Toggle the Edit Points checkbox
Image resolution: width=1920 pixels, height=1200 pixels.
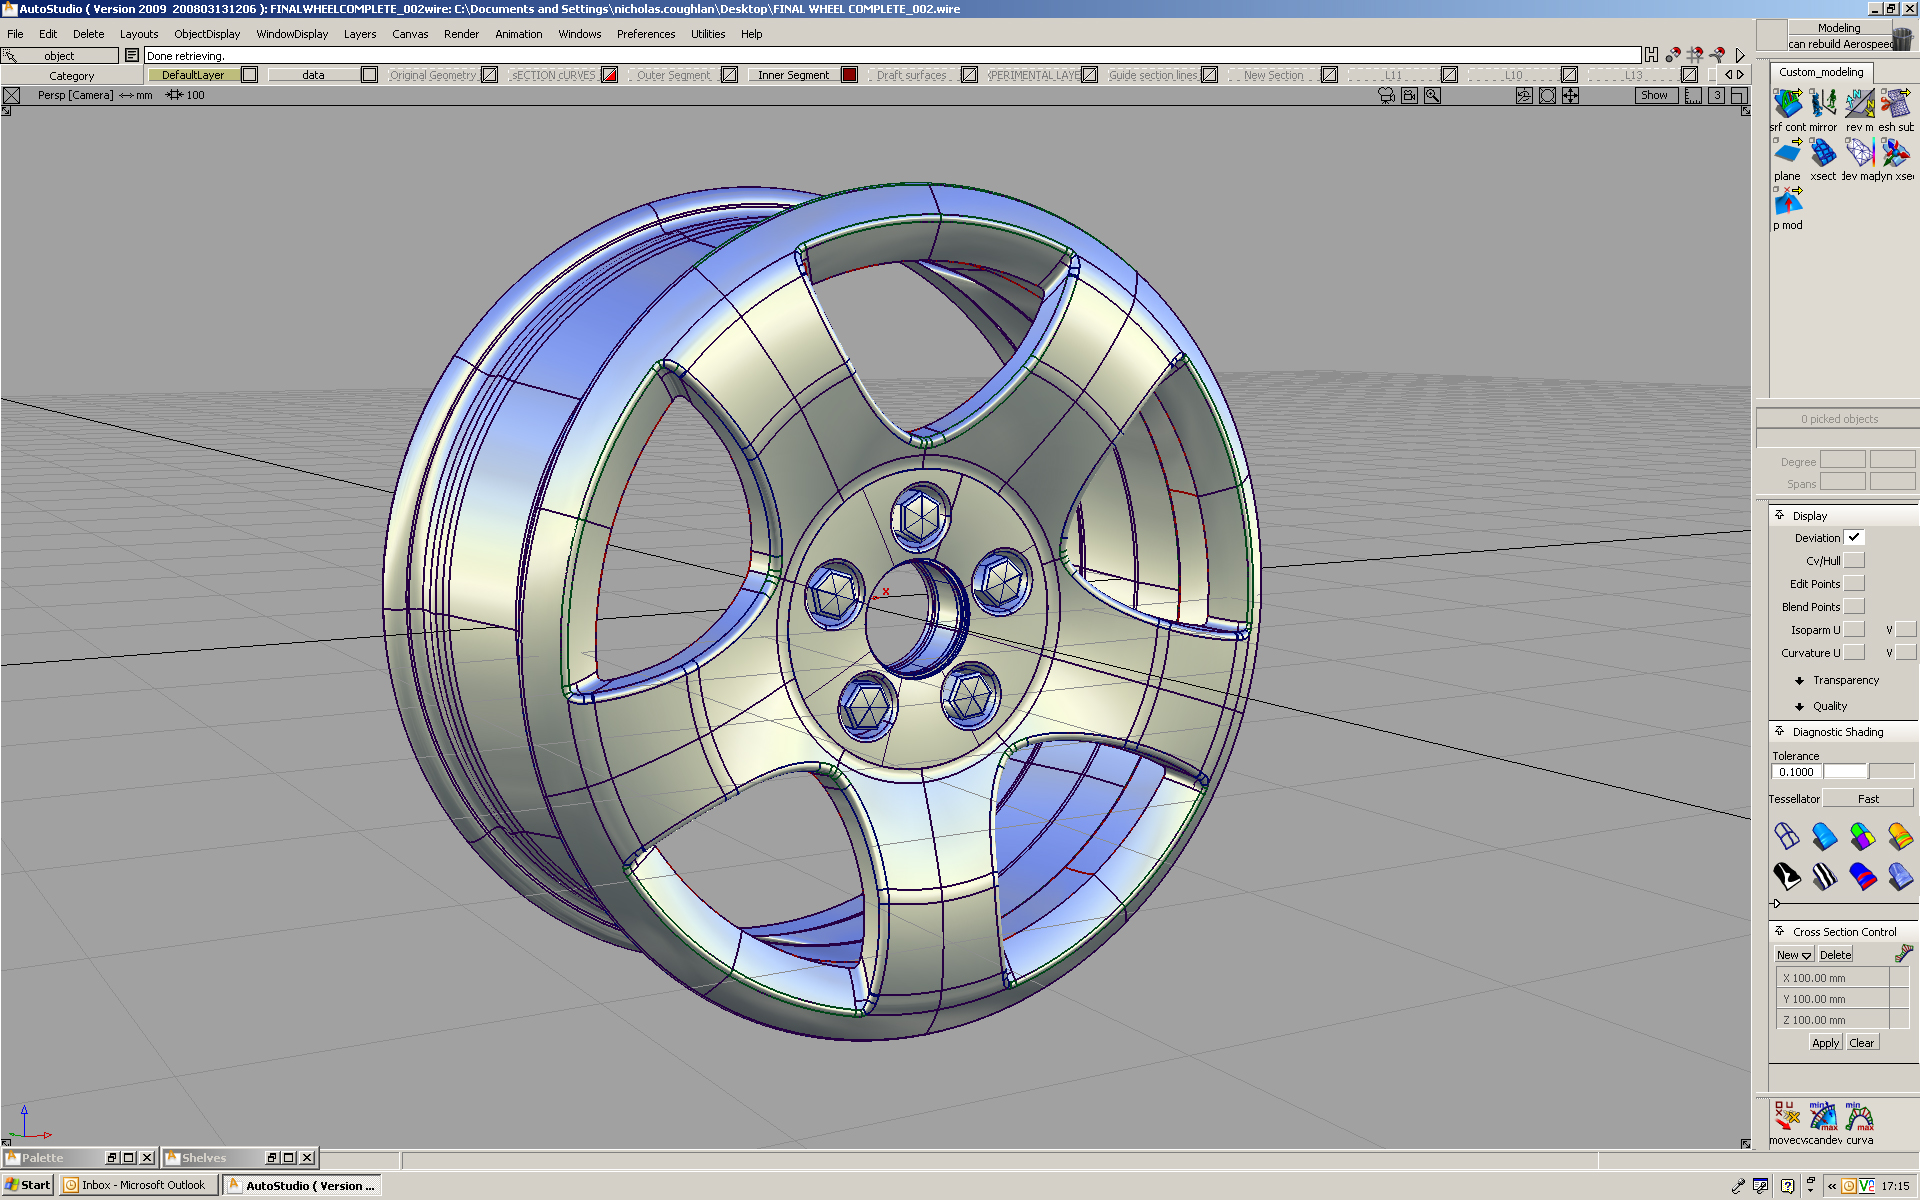coord(1854,584)
